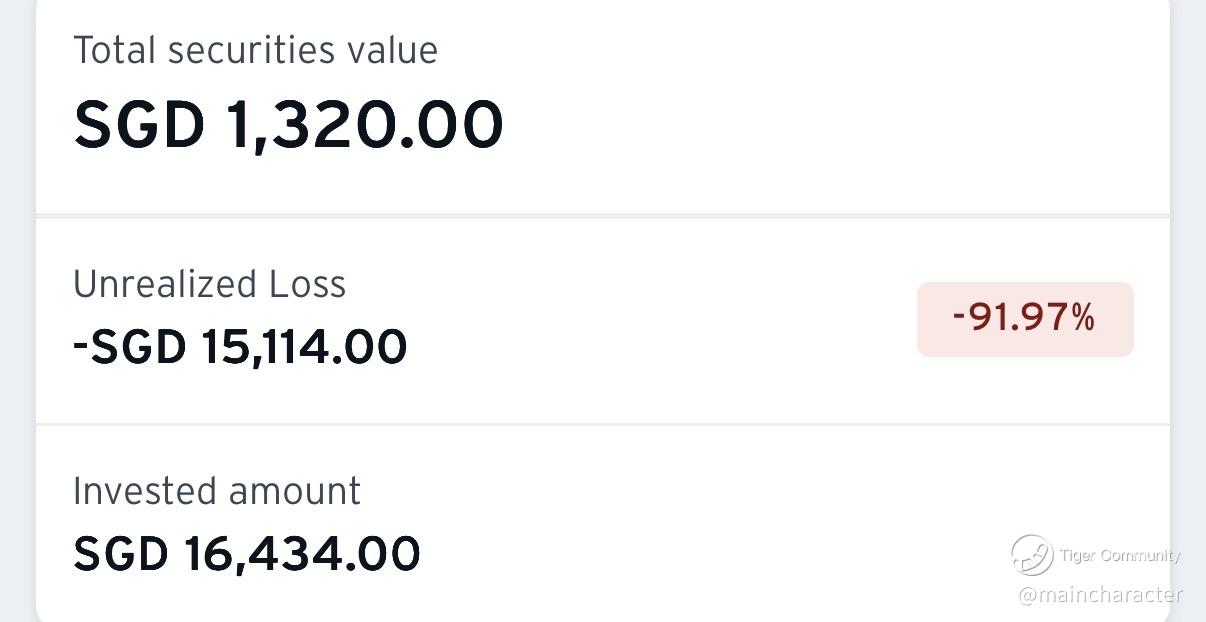The width and height of the screenshot is (1206, 622).
Task: Click empty space right of SGD 1,320.00
Action: click(x=800, y=125)
